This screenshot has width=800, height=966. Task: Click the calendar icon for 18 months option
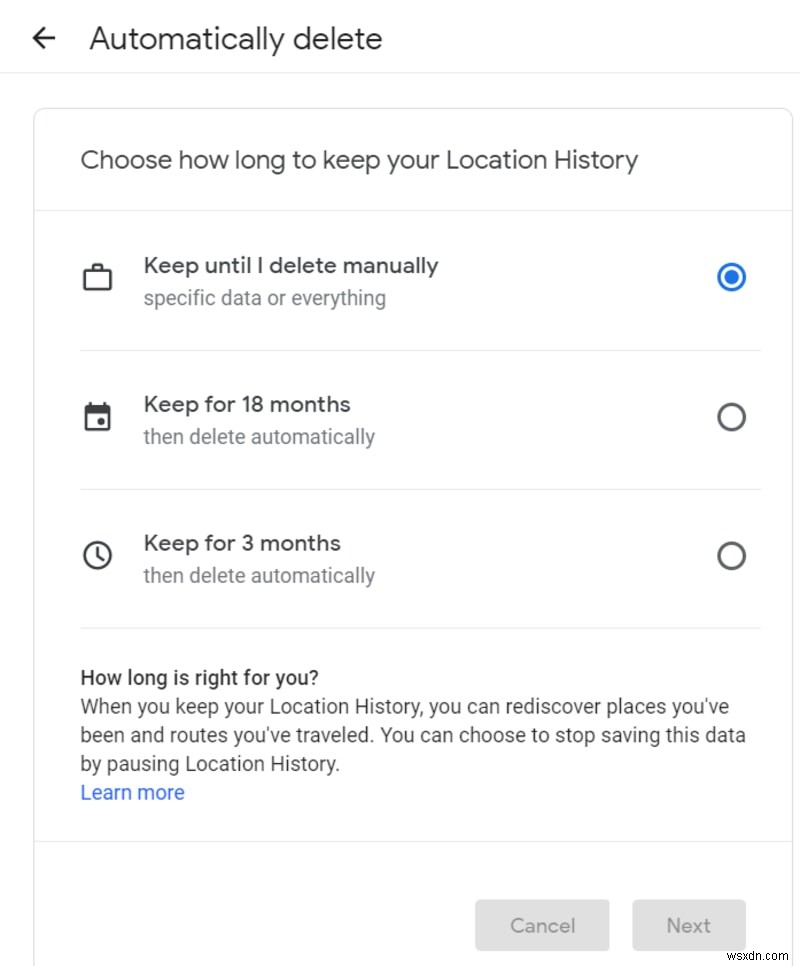click(97, 416)
